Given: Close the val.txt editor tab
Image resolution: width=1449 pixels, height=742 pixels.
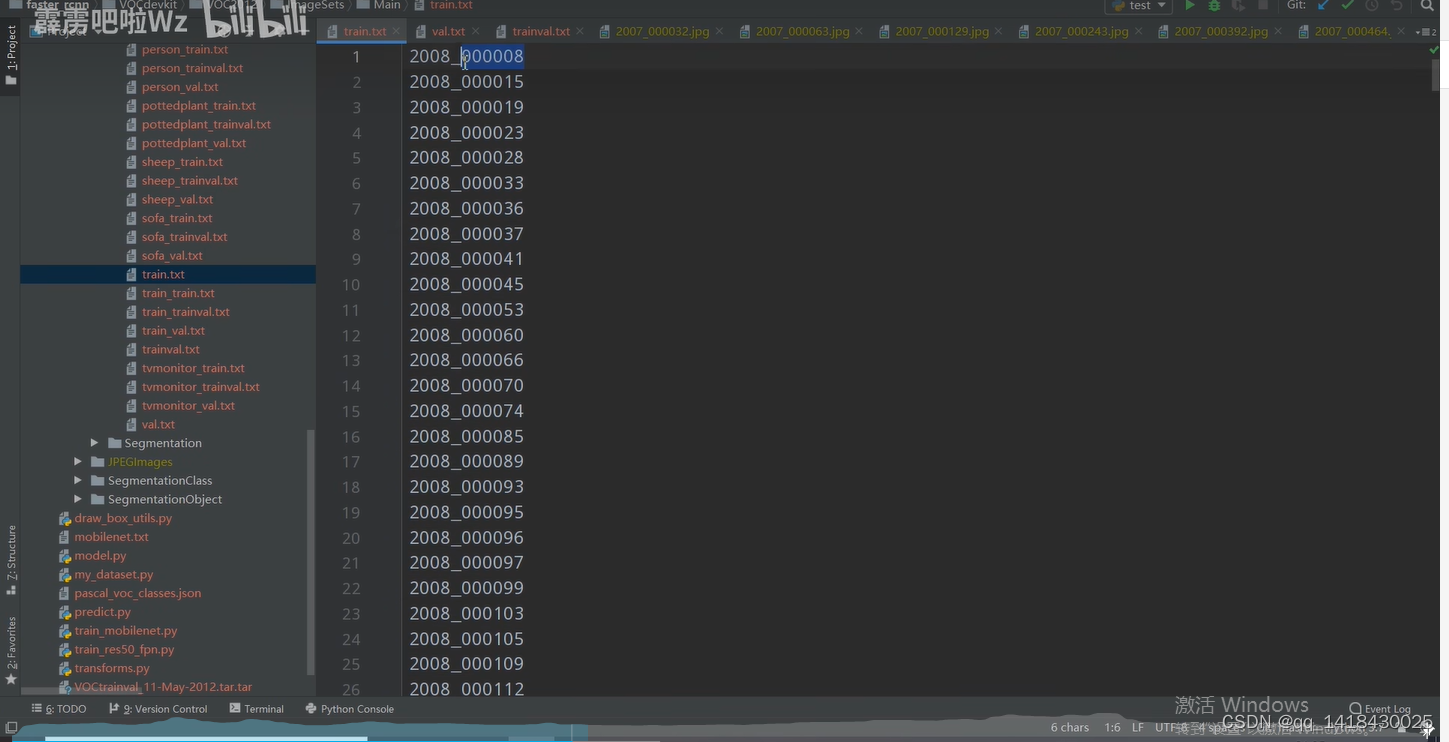Looking at the screenshot, I should click(475, 32).
